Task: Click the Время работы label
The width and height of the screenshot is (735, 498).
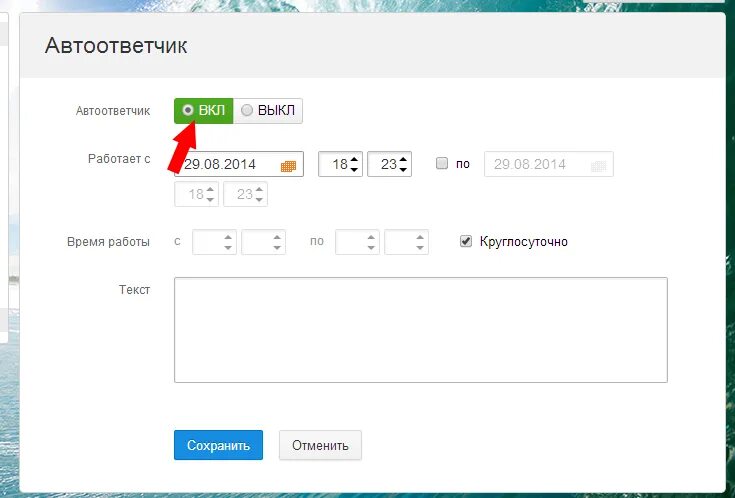Action: point(108,242)
